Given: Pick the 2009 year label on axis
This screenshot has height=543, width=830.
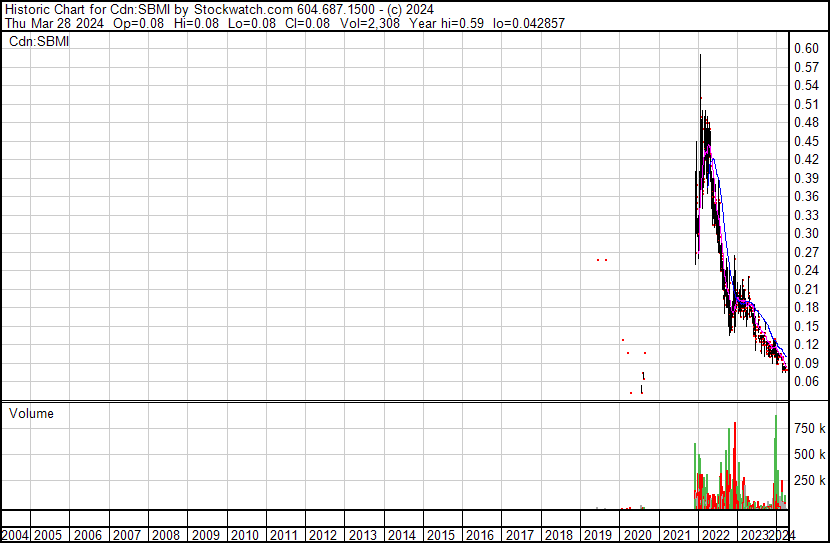Looking at the screenshot, I should pos(206,535).
